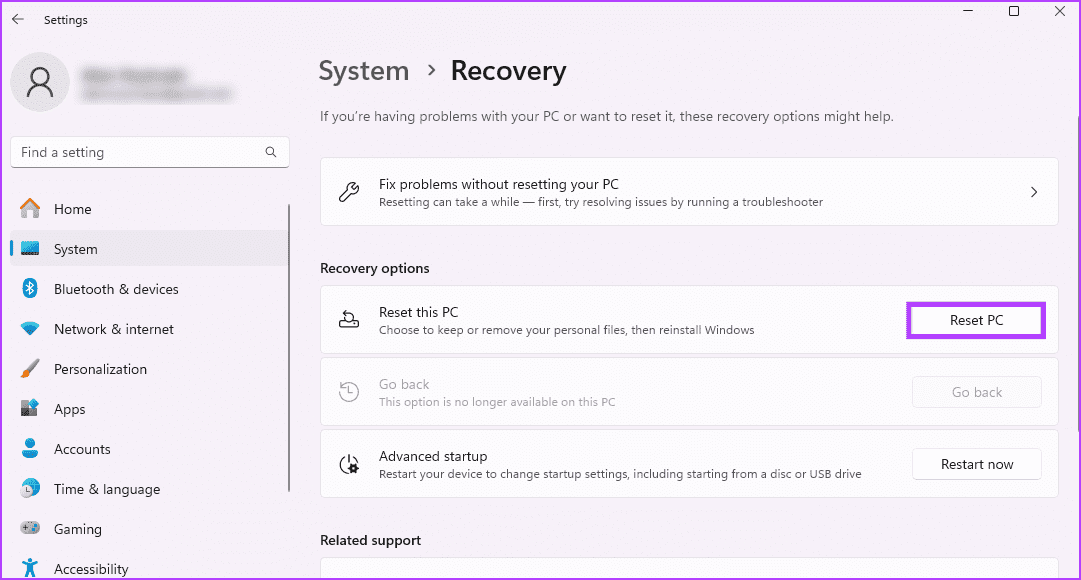This screenshot has height=580, width=1081.
Task: Click the Network & internet globe icon
Action: click(x=31, y=329)
